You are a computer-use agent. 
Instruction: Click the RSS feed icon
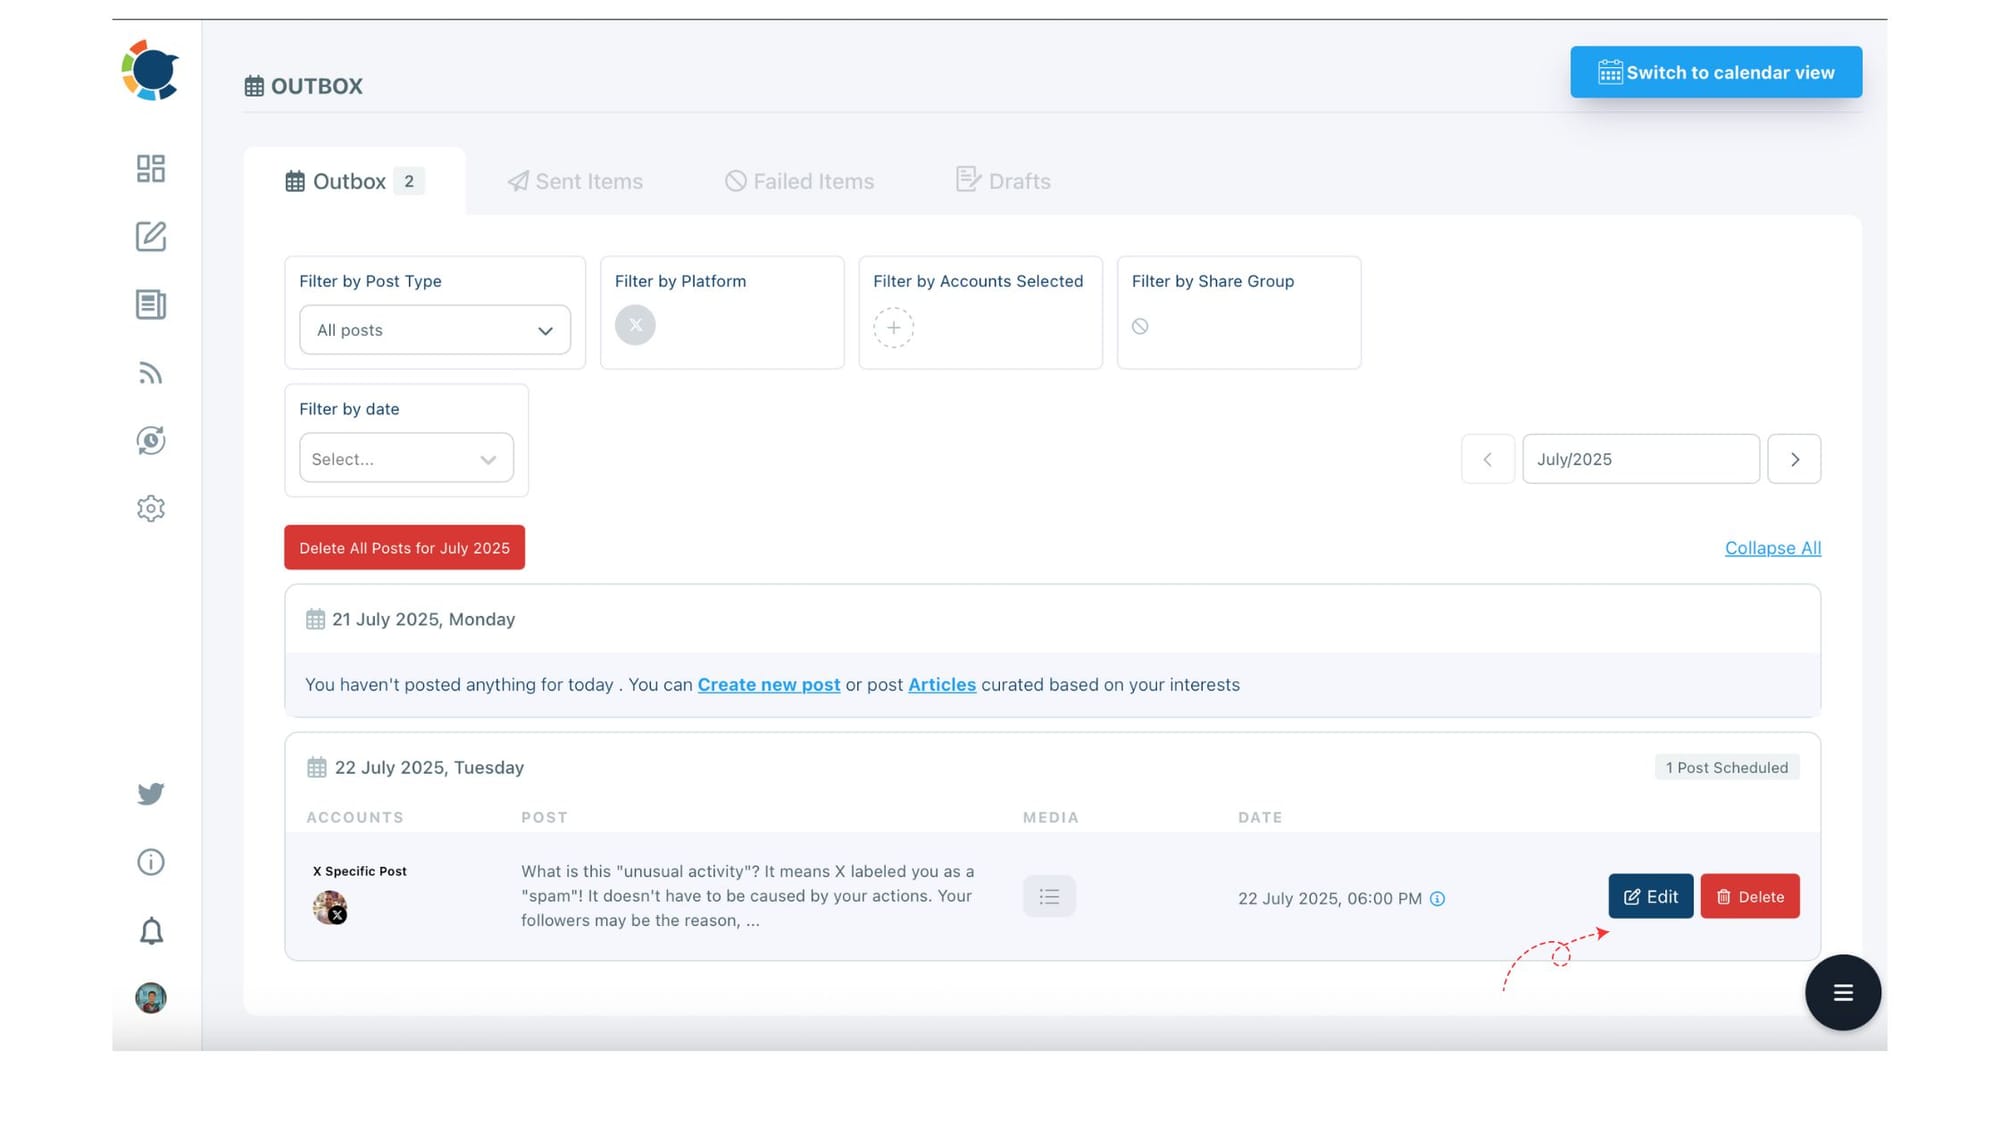click(150, 373)
